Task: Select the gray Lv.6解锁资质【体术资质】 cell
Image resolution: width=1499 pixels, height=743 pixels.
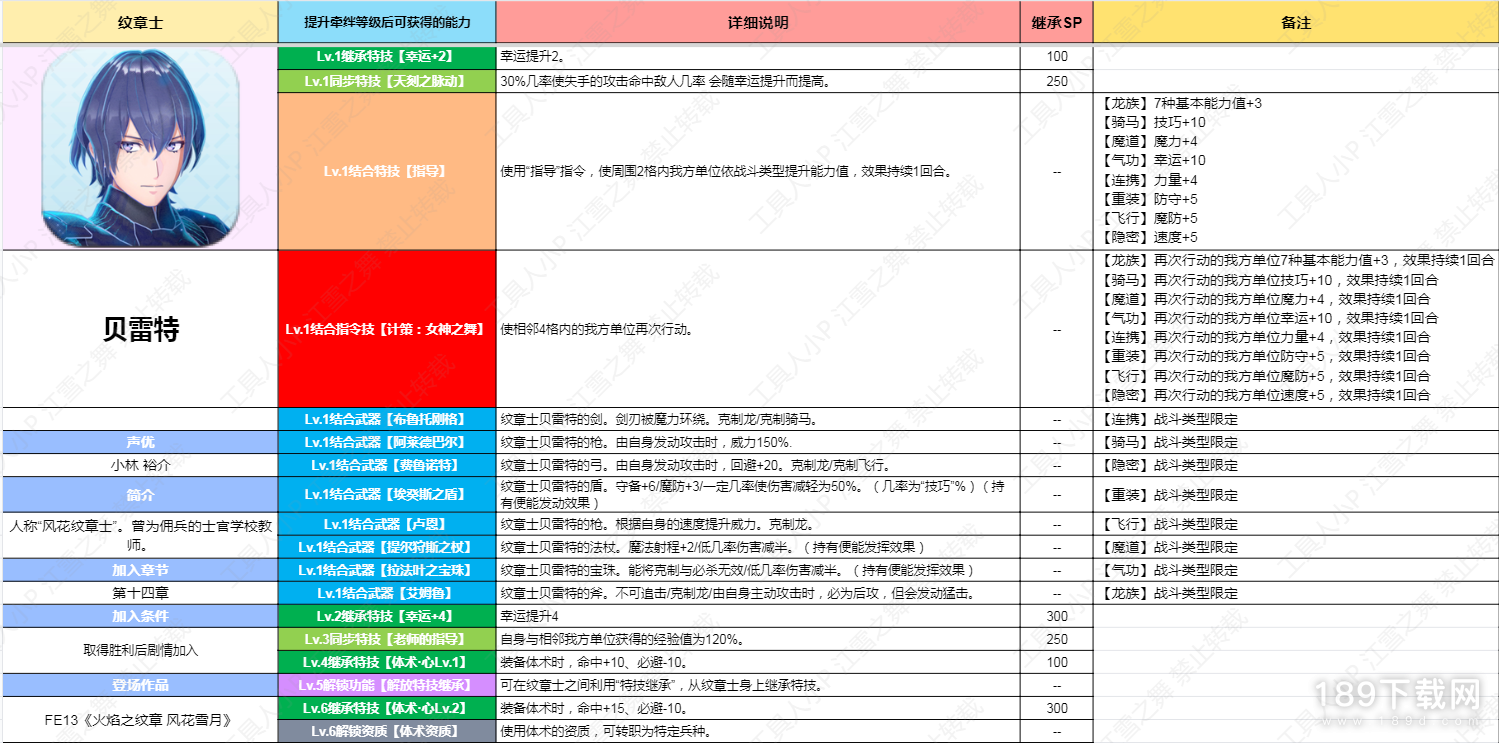Action: click(387, 731)
